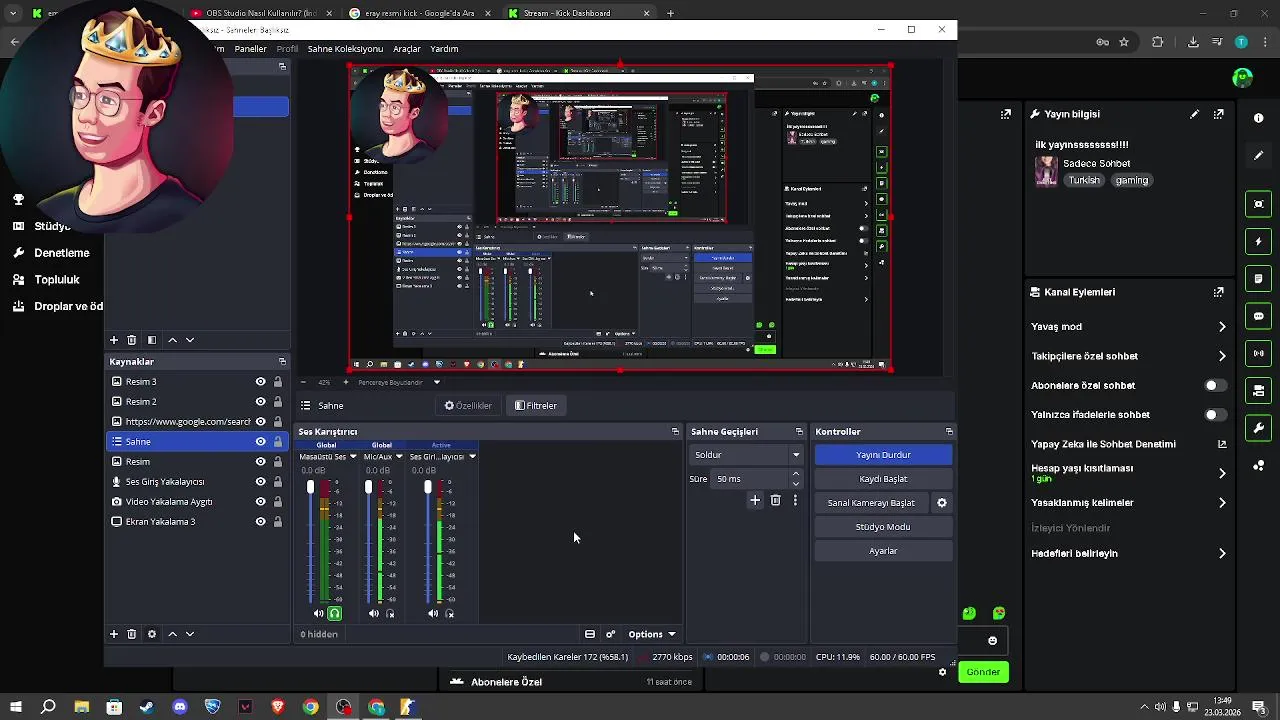
Task: Add a scene transition with plus icon
Action: coord(755,500)
